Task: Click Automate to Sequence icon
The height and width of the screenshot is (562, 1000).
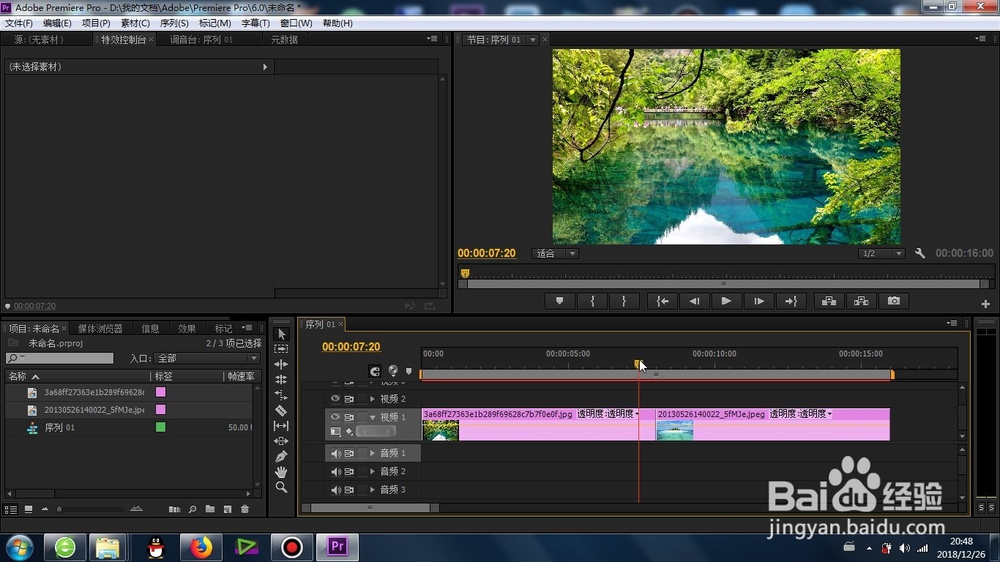Action: 174,509
